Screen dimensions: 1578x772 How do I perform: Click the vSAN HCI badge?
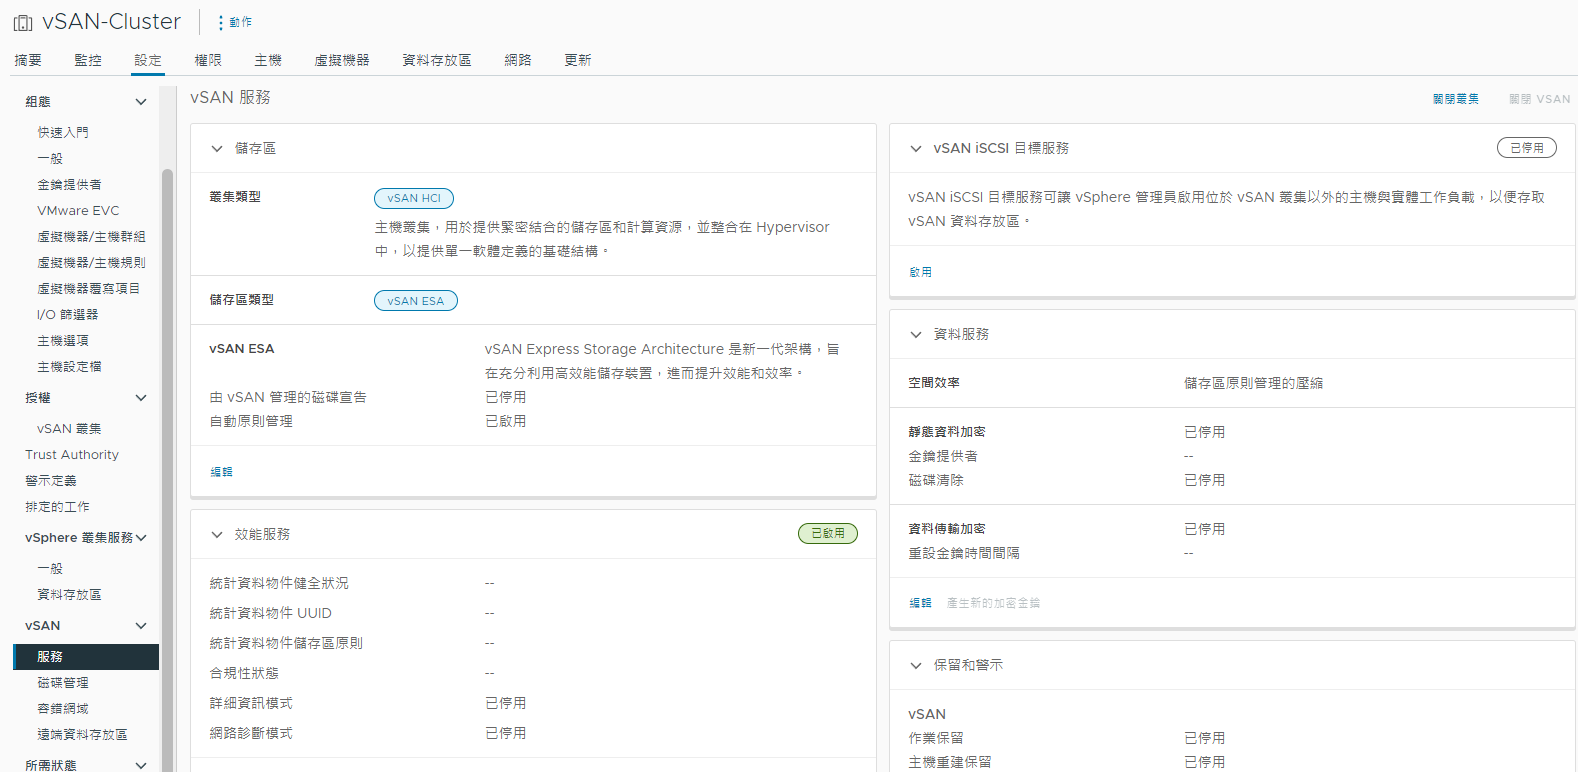click(x=414, y=198)
